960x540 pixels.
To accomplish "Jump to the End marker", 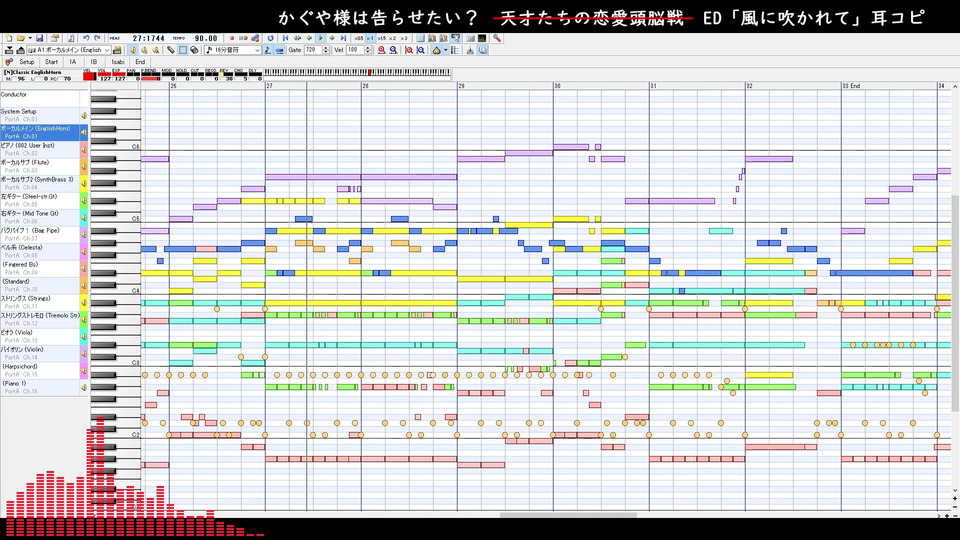I will [x=140, y=62].
